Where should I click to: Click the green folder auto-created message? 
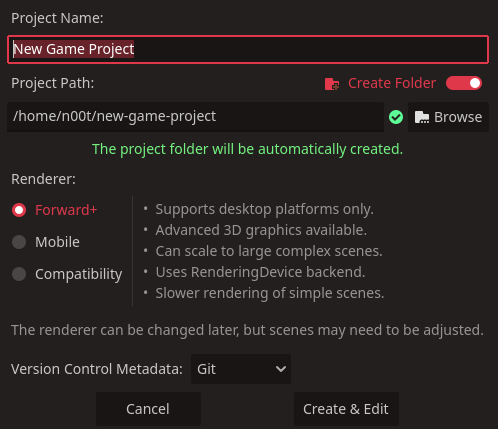(x=247, y=149)
